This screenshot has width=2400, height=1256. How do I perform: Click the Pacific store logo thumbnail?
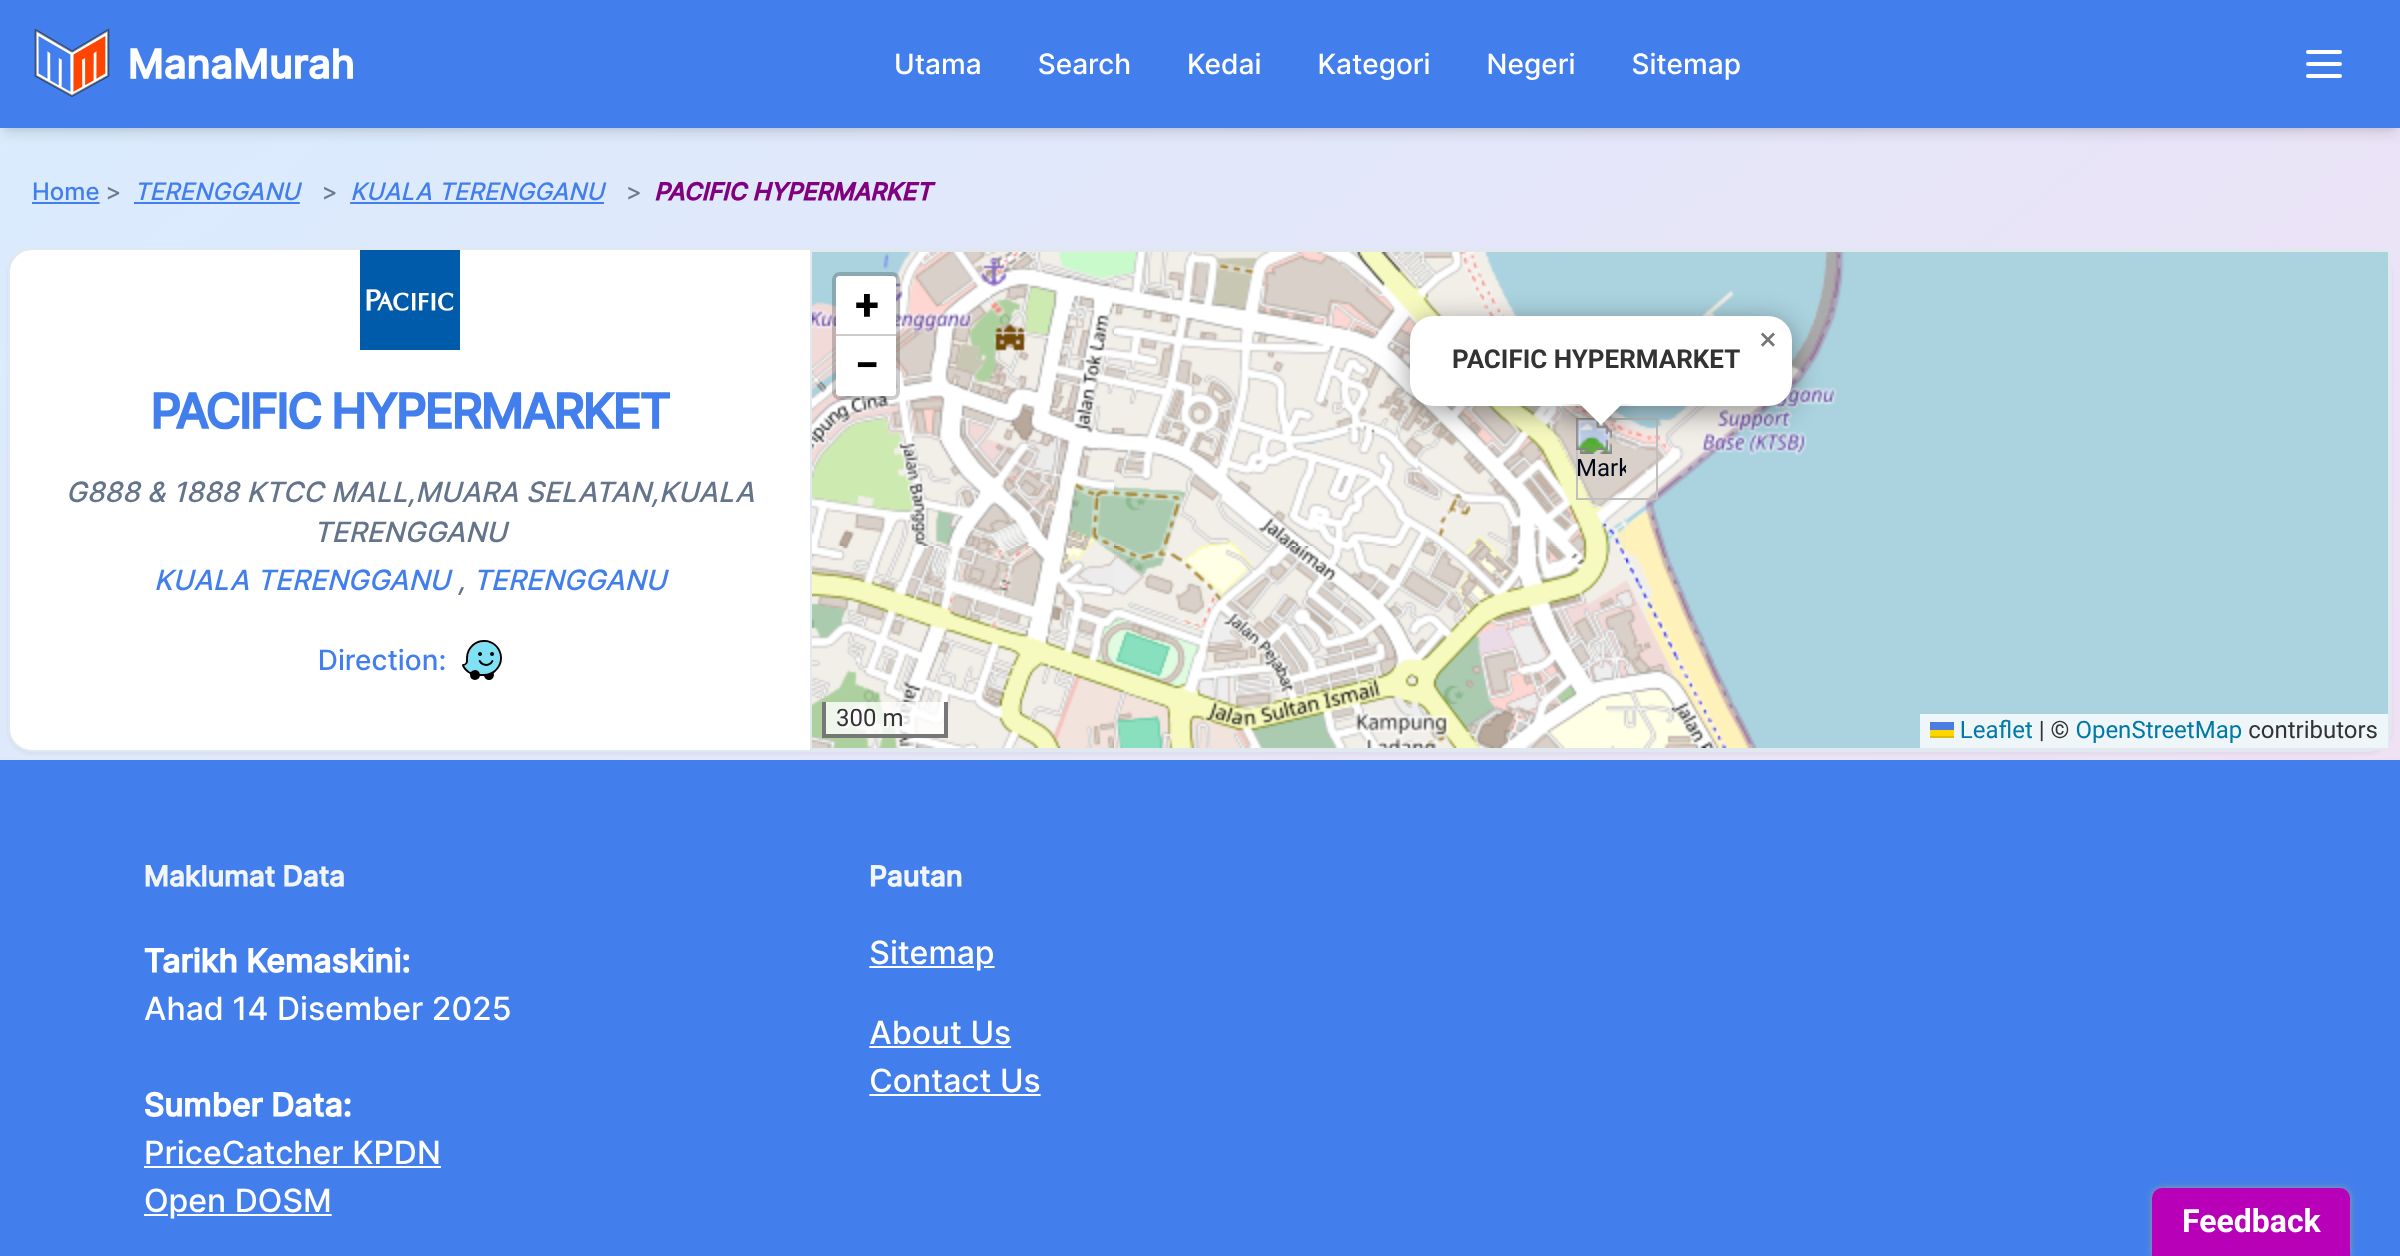click(410, 300)
